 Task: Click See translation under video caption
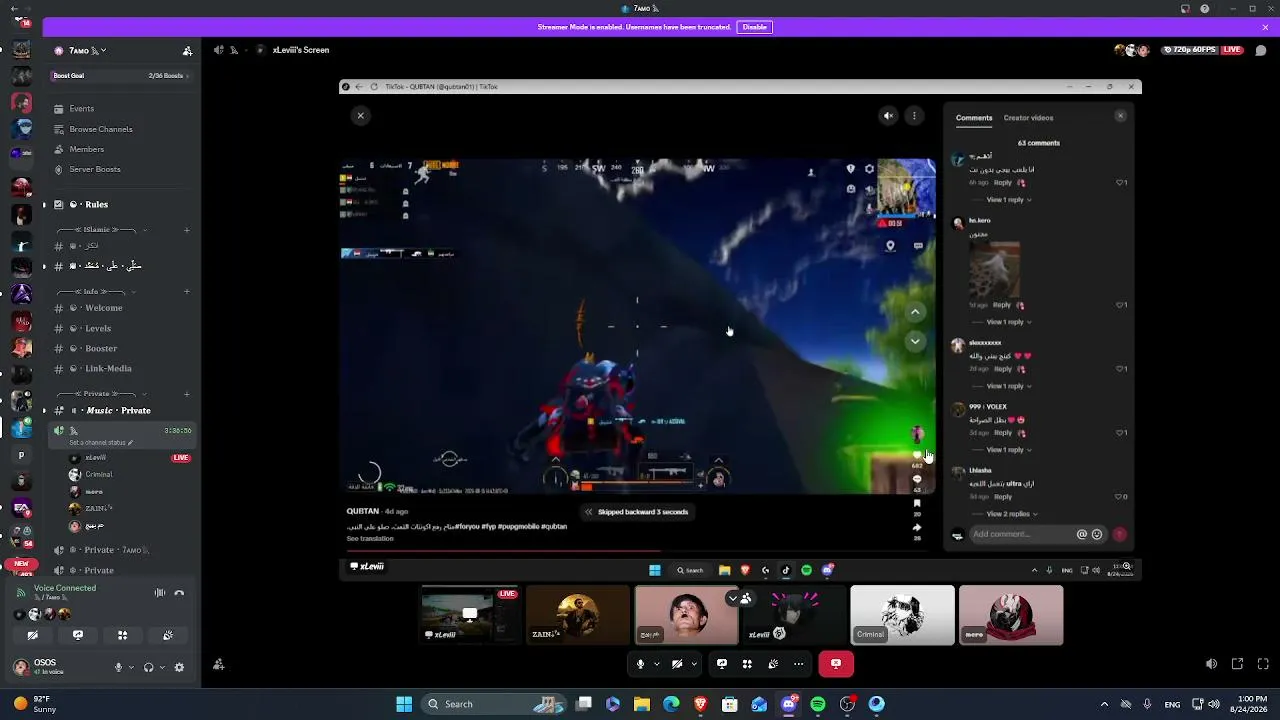click(370, 539)
